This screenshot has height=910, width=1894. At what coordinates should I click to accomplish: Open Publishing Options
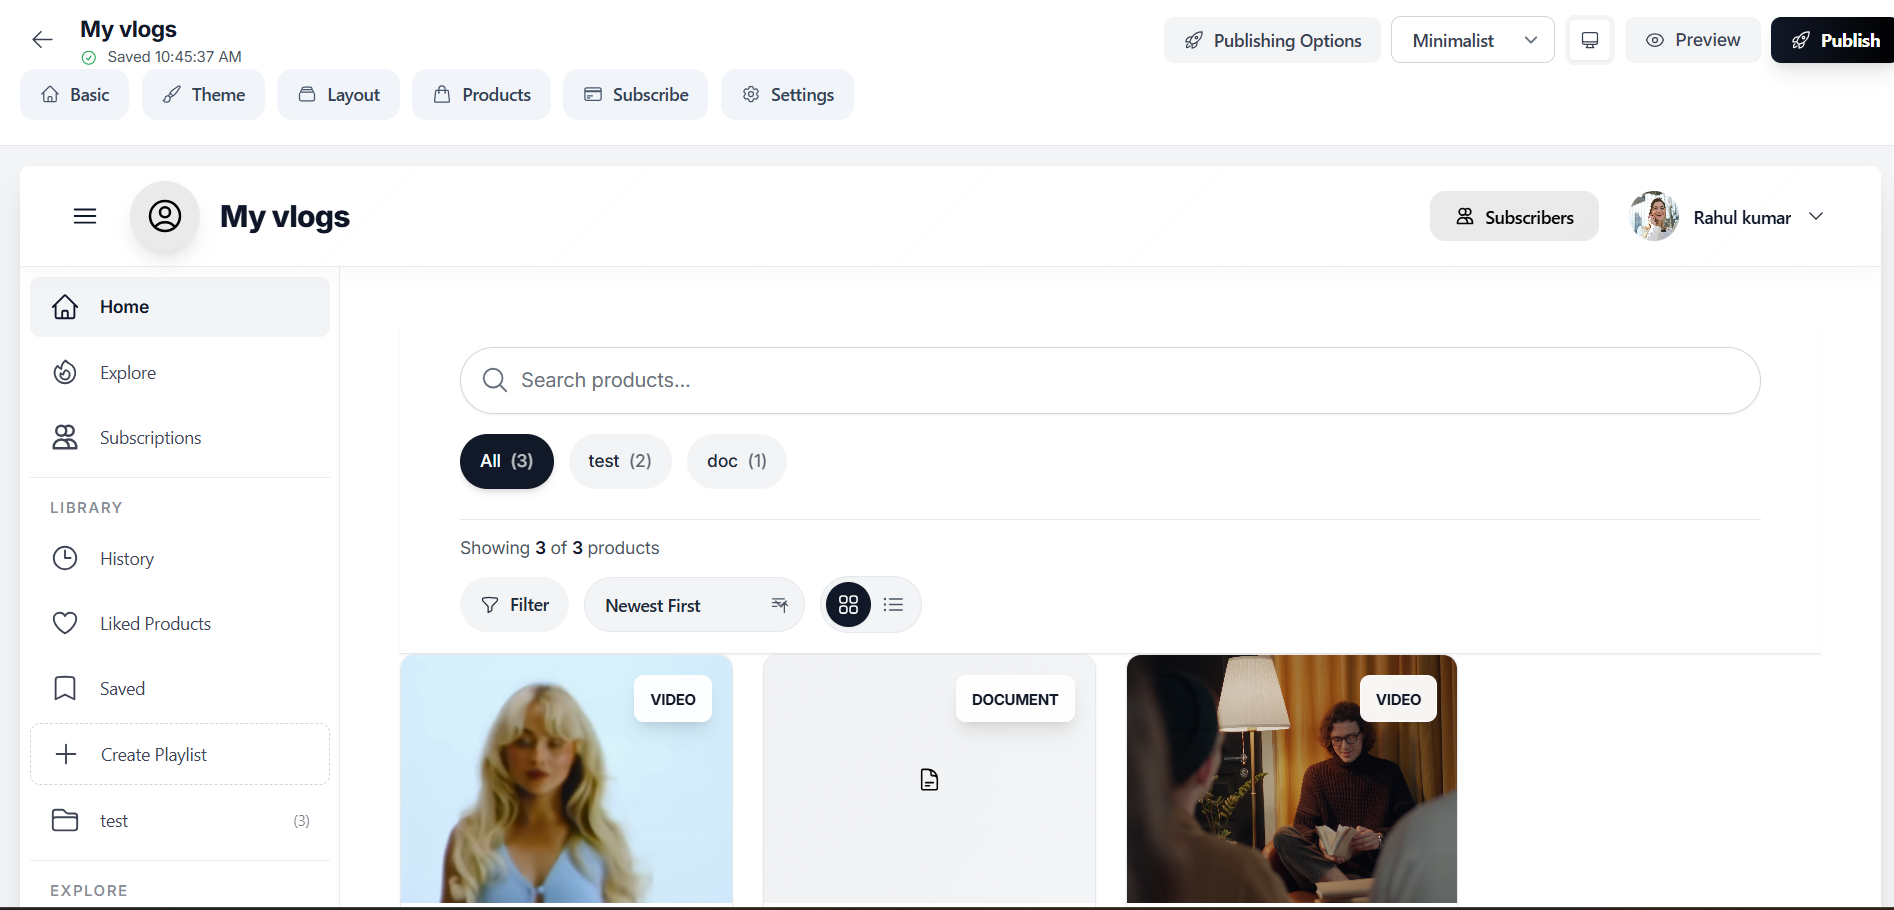(1271, 39)
